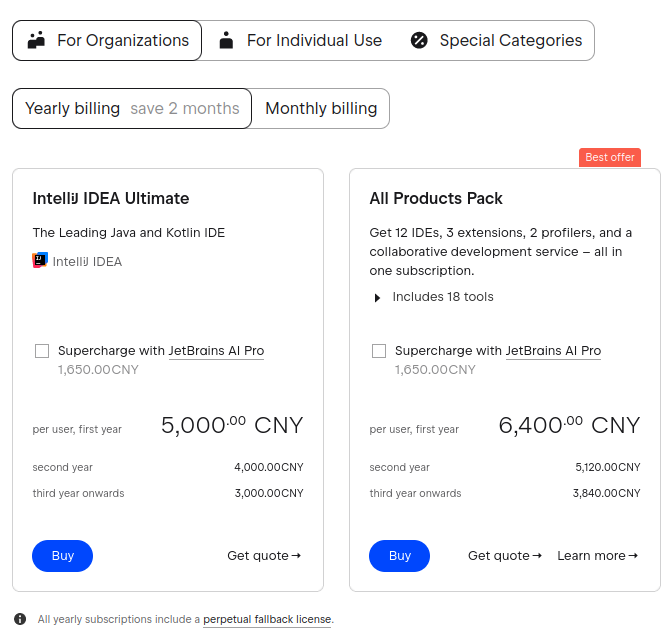Get quote for IntelliJ IDEA Ultimate
This screenshot has width=670, height=636.
point(264,556)
